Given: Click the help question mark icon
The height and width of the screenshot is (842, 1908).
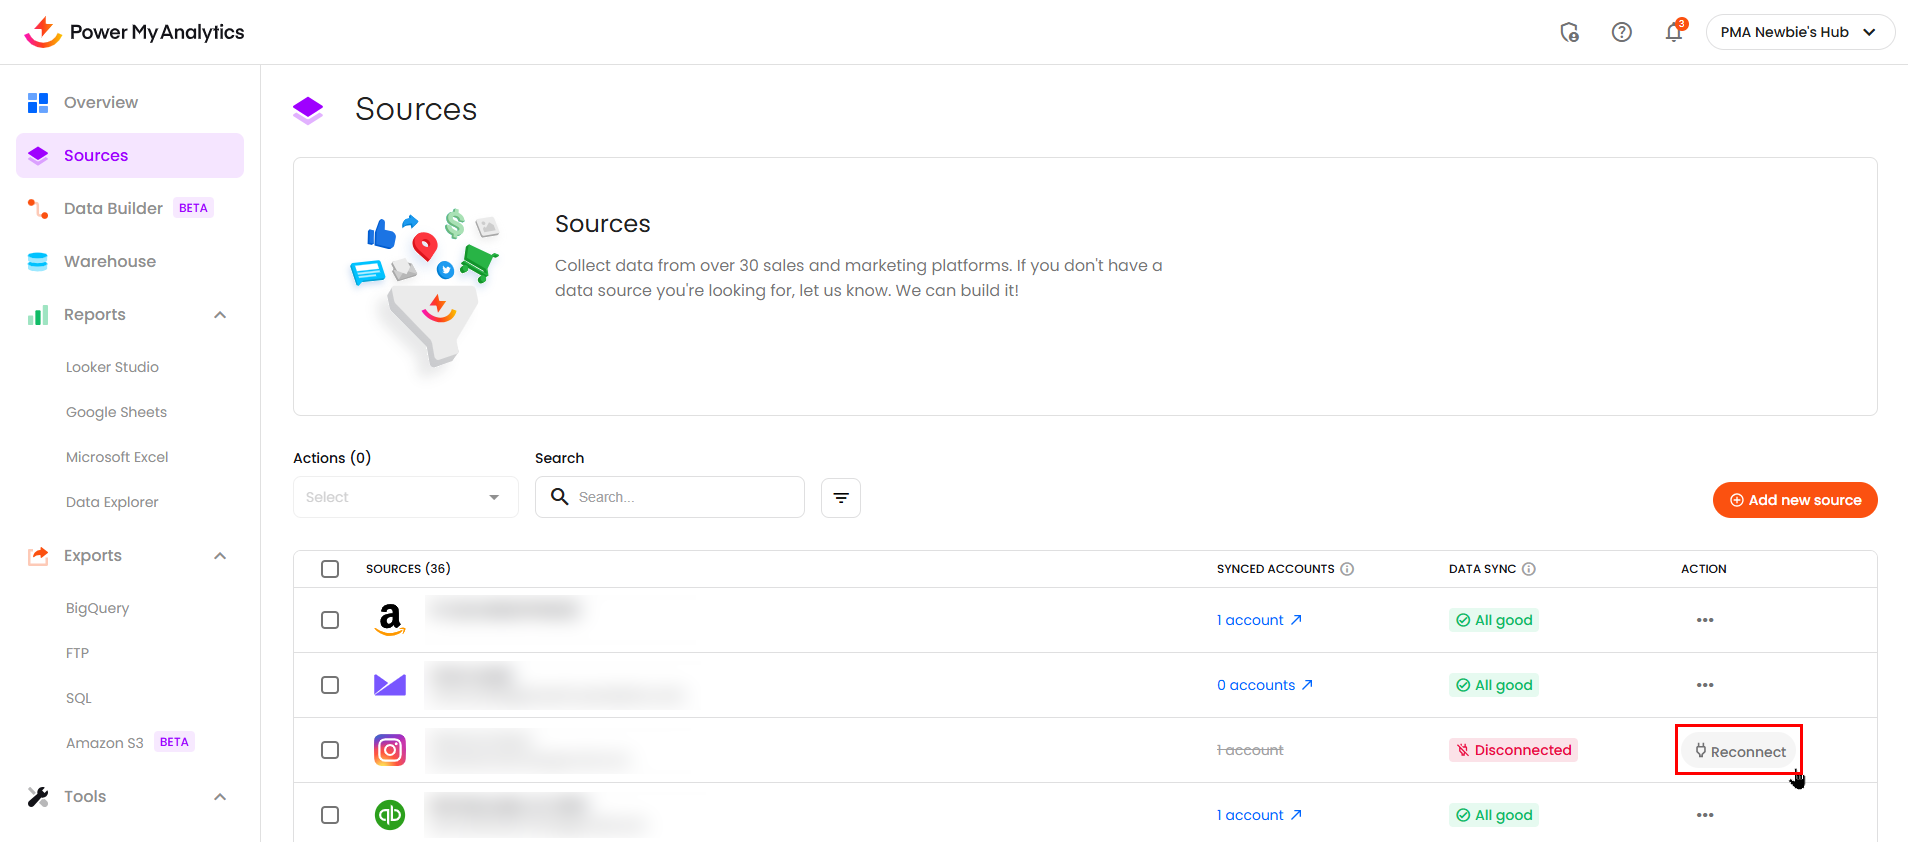Looking at the screenshot, I should coord(1621,33).
